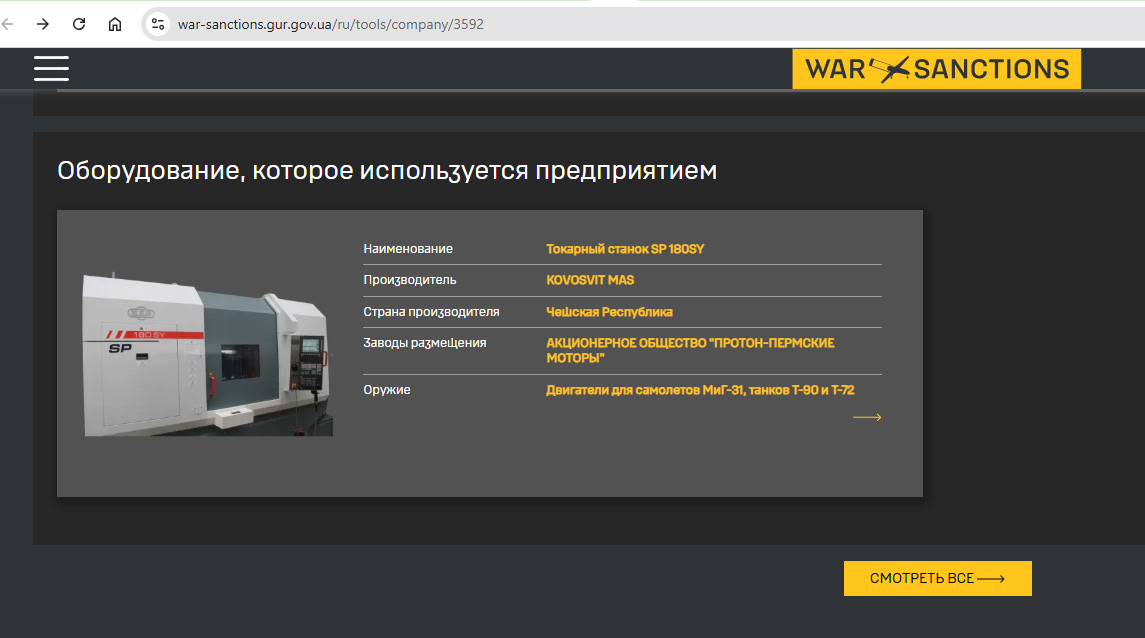Open ПРОТОН-ПЕРМСКИЕ МОТОРЫ plant link
Screen dimensions: 1145x638
(690, 350)
